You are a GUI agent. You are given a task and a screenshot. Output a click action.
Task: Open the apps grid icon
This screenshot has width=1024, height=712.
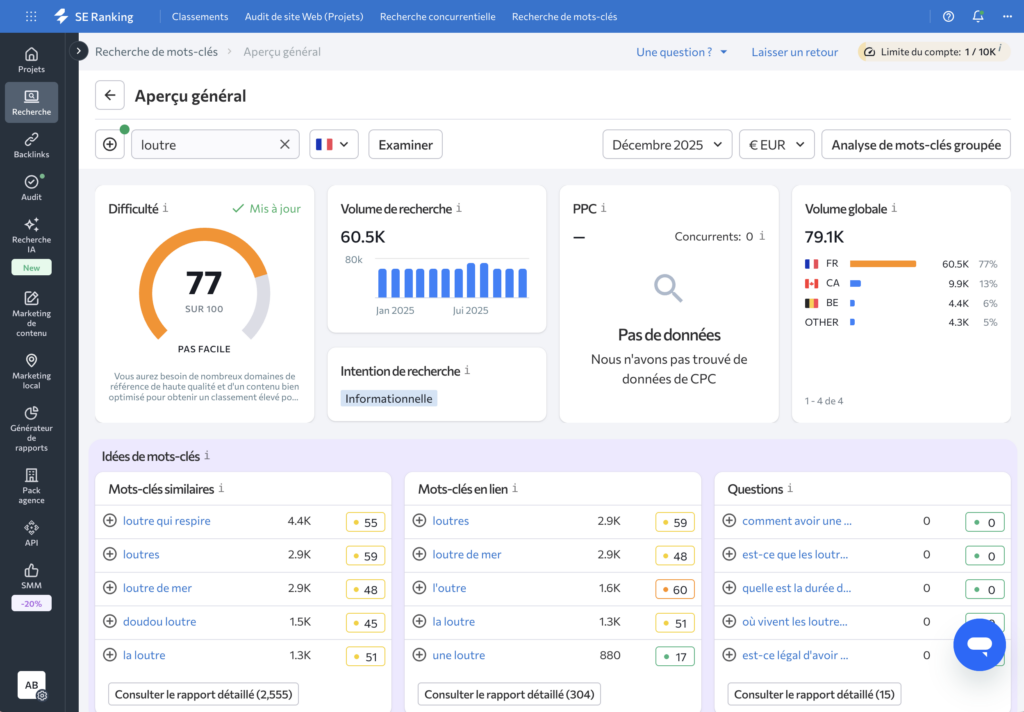pyautogui.click(x=31, y=16)
